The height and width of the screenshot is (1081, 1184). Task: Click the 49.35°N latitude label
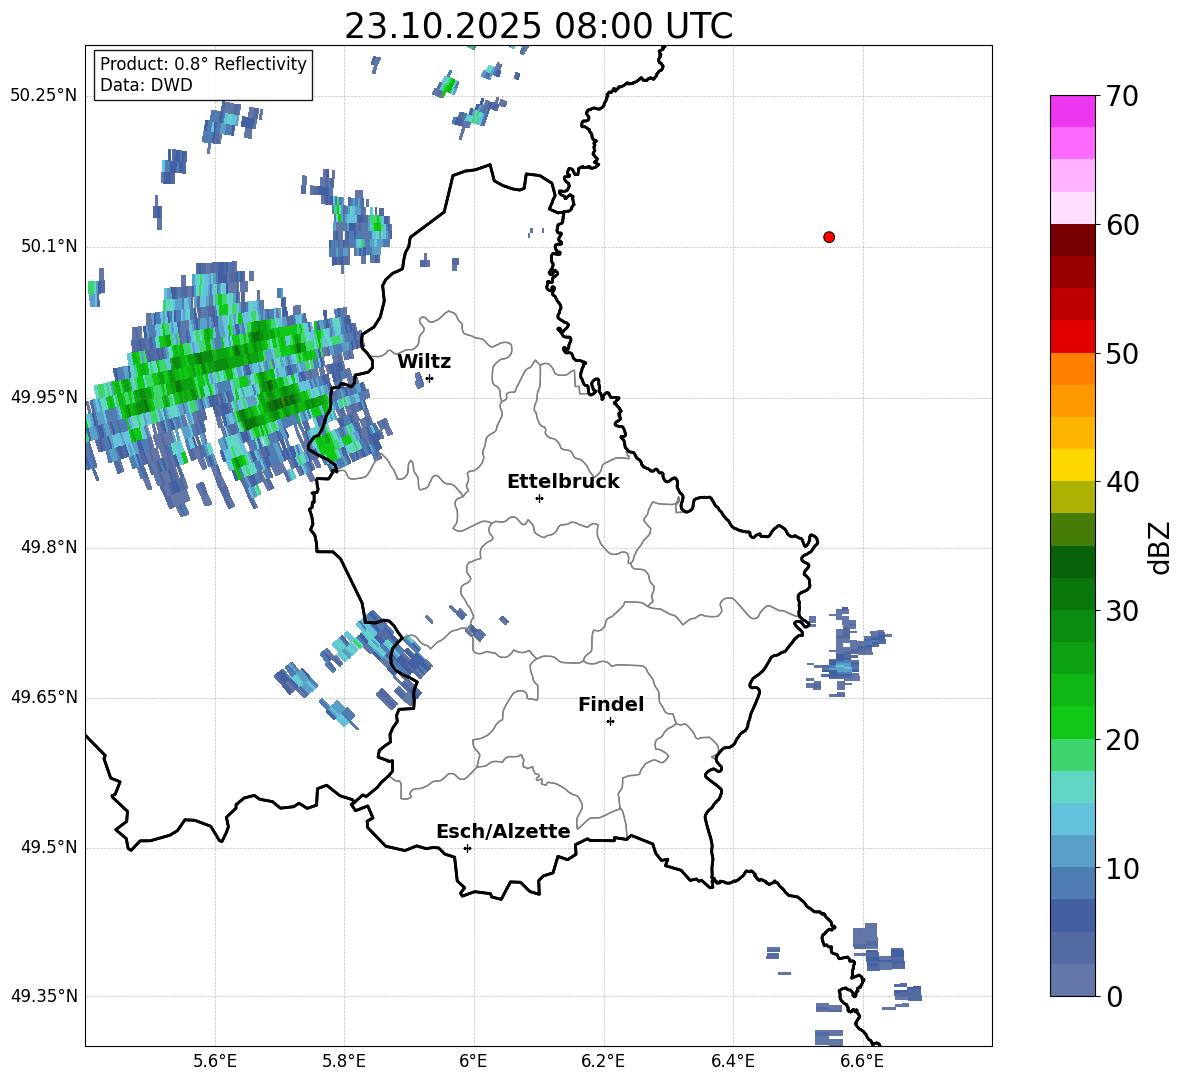tap(44, 996)
